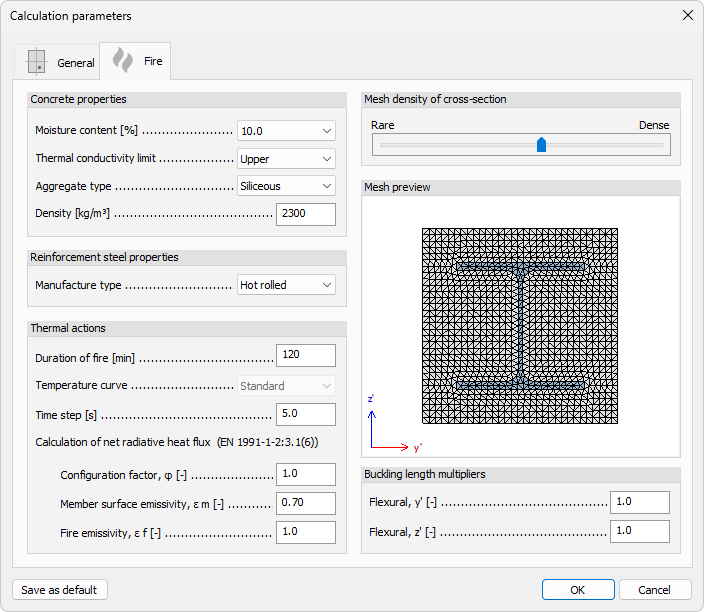Click the Save as default button
The width and height of the screenshot is (704, 612).
click(60, 590)
